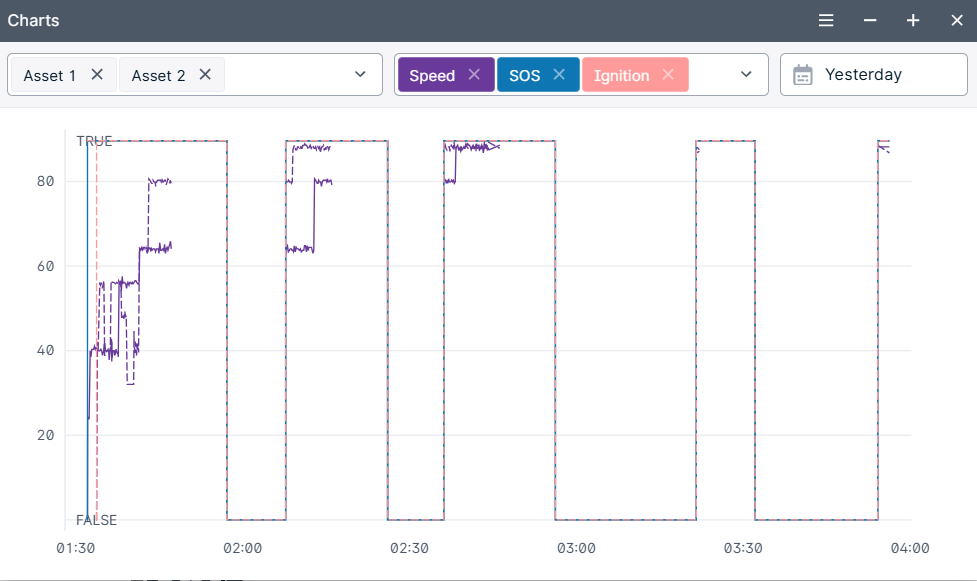Click the Asset 2 chip label
The image size is (977, 581).
pyautogui.click(x=158, y=75)
